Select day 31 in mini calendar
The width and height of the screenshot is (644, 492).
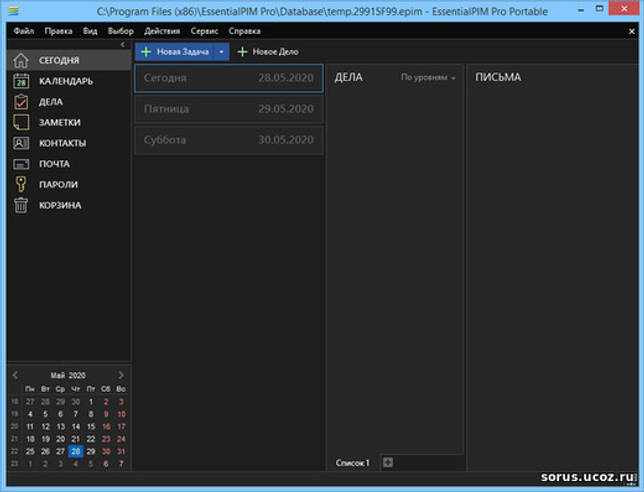(121, 451)
